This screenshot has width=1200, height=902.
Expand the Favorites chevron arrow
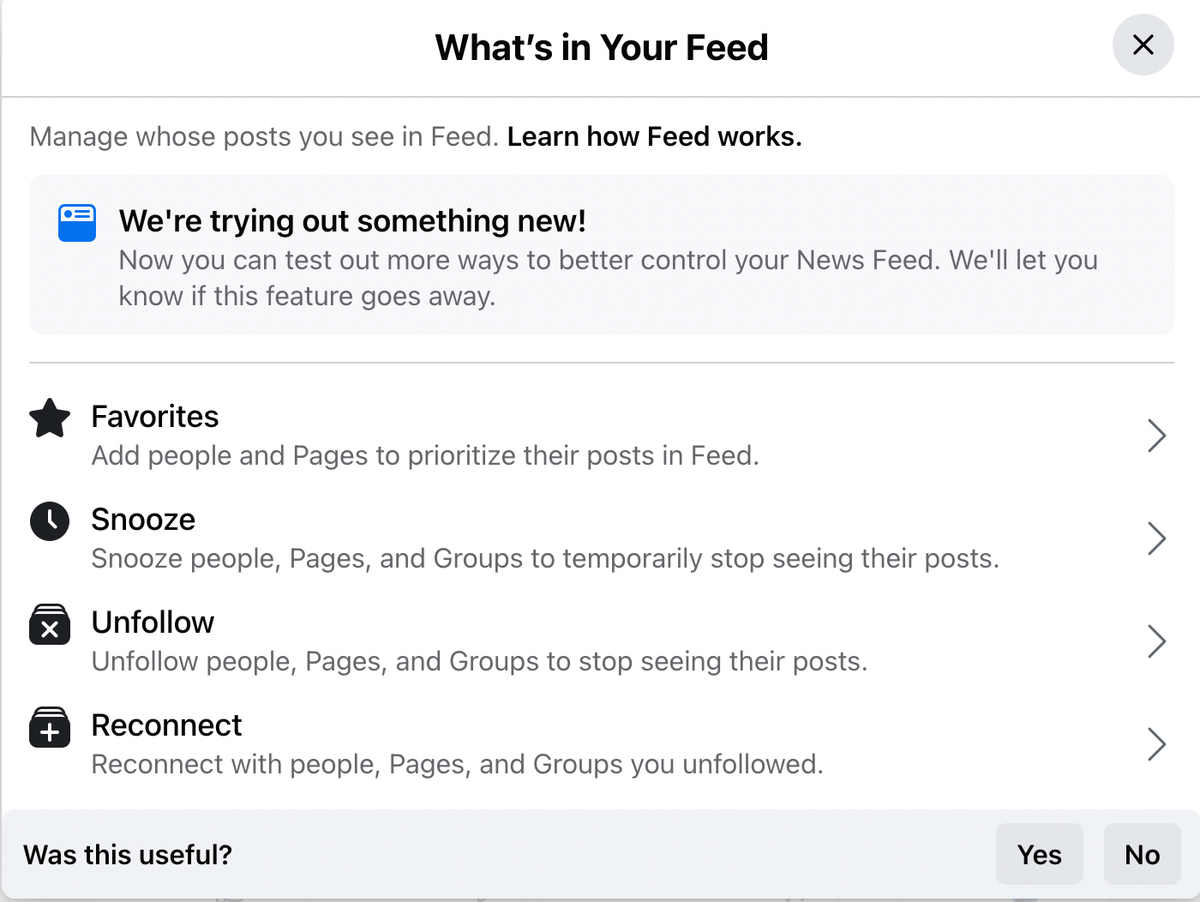(1156, 436)
